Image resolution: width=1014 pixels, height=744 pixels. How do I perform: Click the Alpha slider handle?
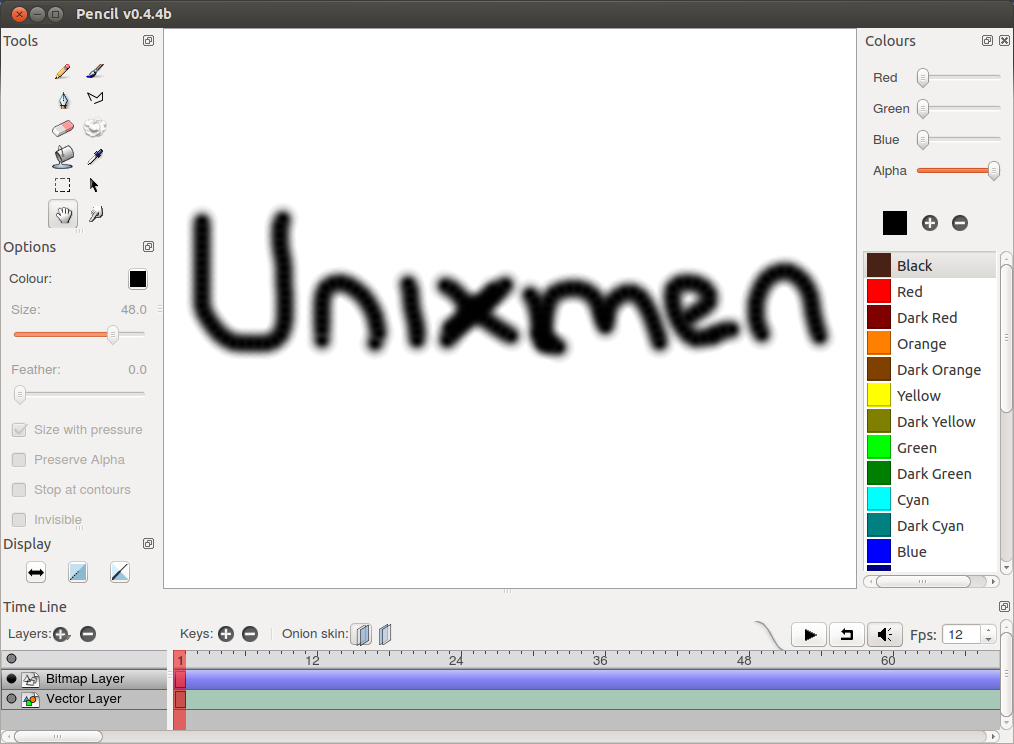tap(994, 171)
